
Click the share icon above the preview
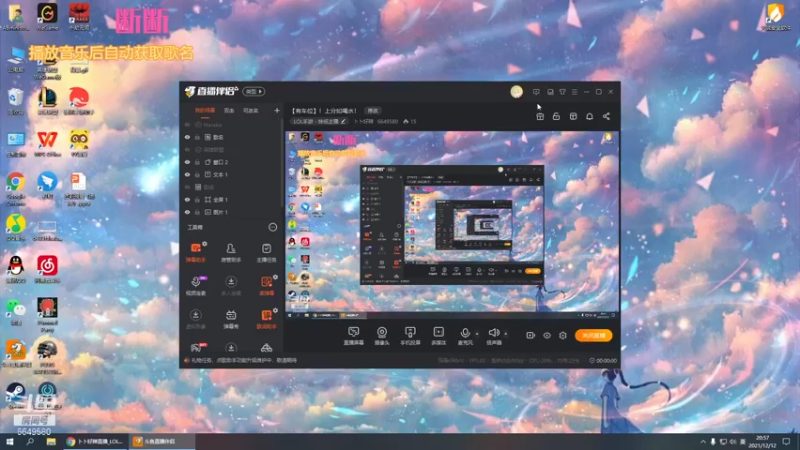(x=606, y=116)
